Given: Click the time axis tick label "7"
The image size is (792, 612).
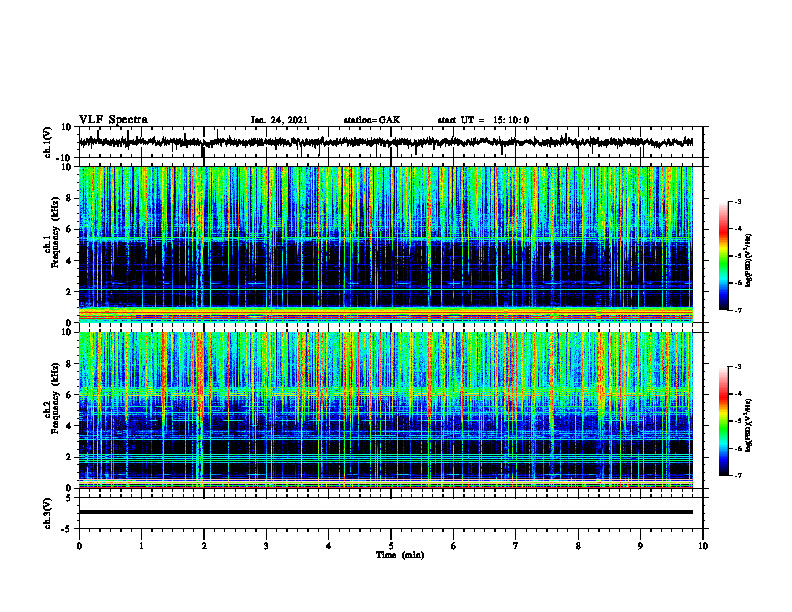Looking at the screenshot, I should point(516,546).
